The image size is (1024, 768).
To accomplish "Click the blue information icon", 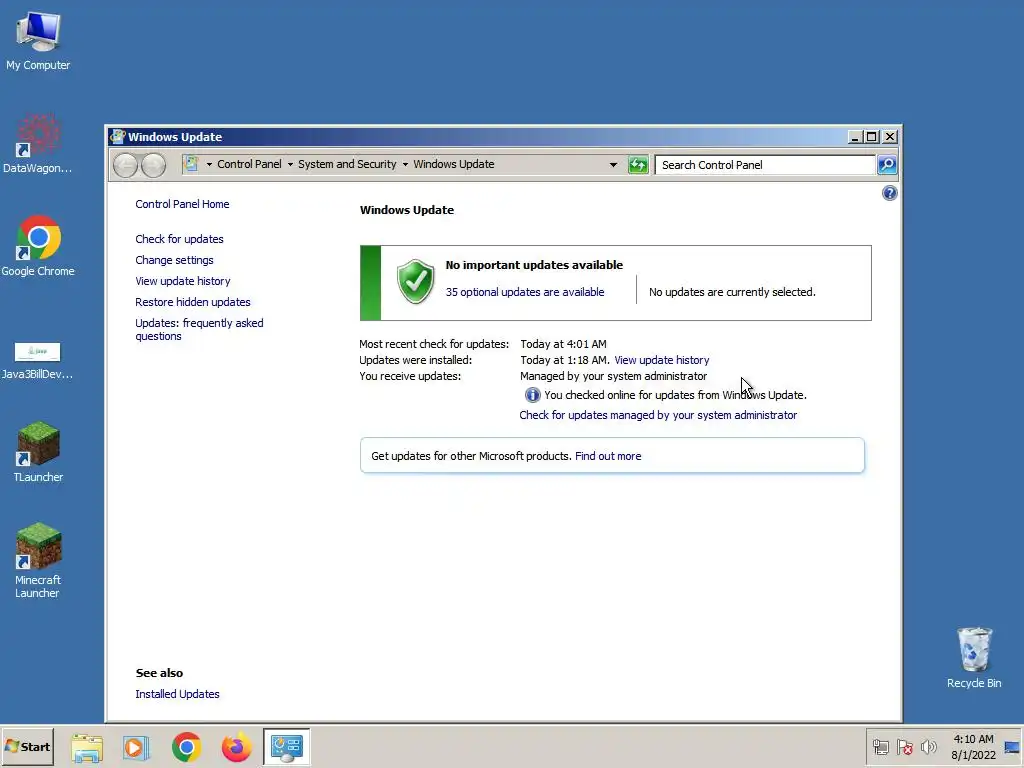I will click(532, 395).
